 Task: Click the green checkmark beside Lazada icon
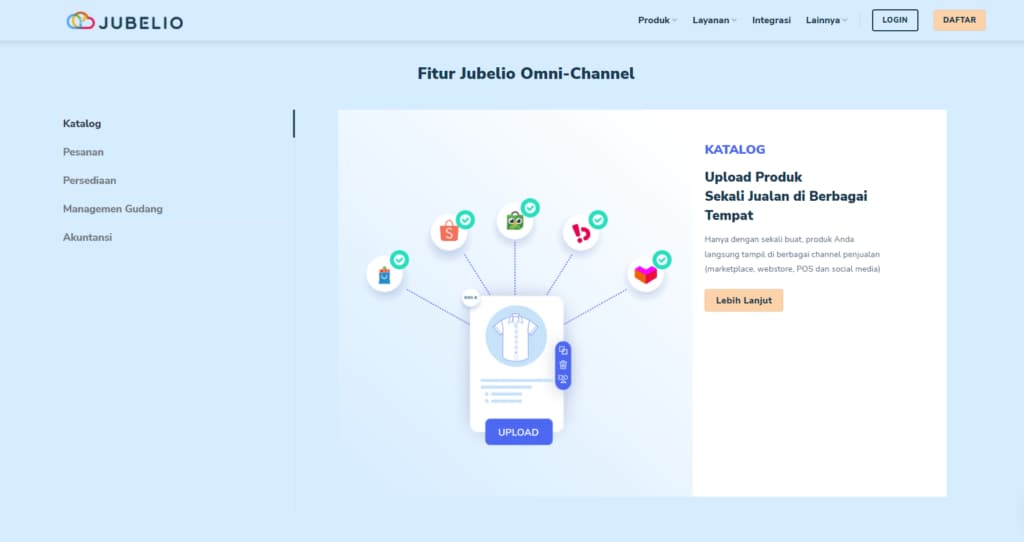[x=662, y=260]
